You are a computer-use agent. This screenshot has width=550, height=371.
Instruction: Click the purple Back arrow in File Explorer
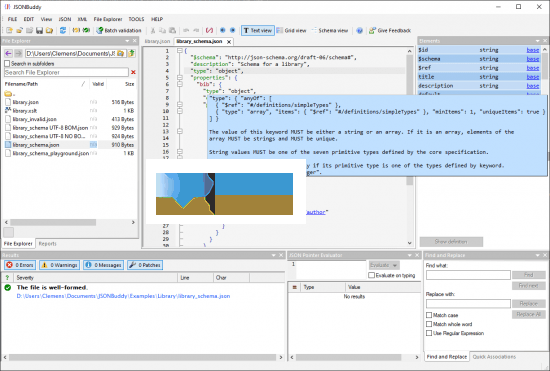tap(8, 53)
